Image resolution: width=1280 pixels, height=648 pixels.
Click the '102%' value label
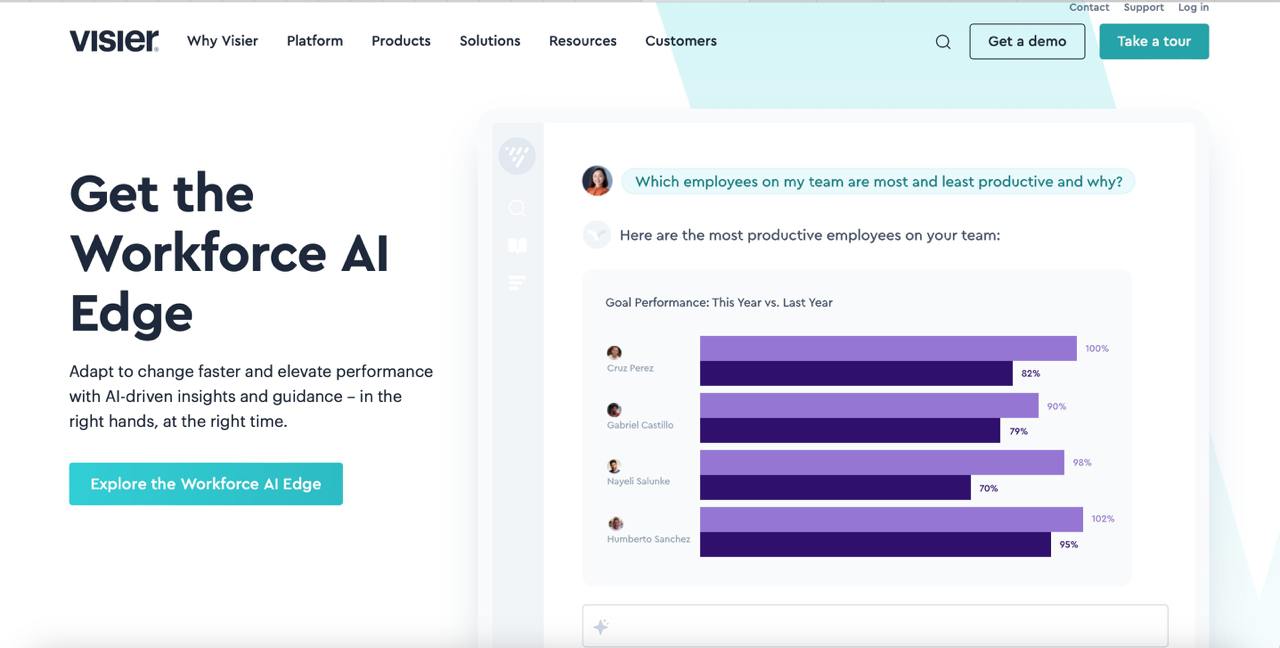(x=1103, y=518)
